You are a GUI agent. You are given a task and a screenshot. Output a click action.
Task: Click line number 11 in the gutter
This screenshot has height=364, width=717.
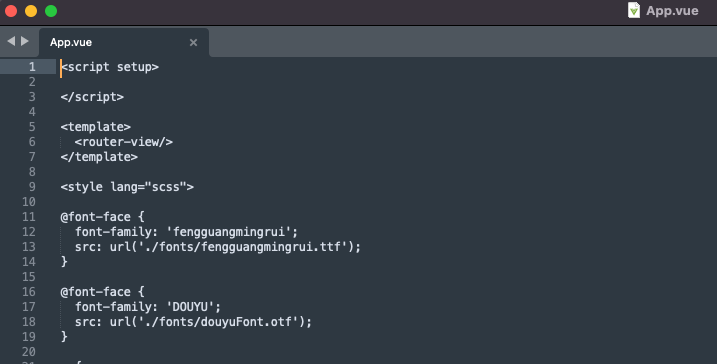[x=29, y=217]
